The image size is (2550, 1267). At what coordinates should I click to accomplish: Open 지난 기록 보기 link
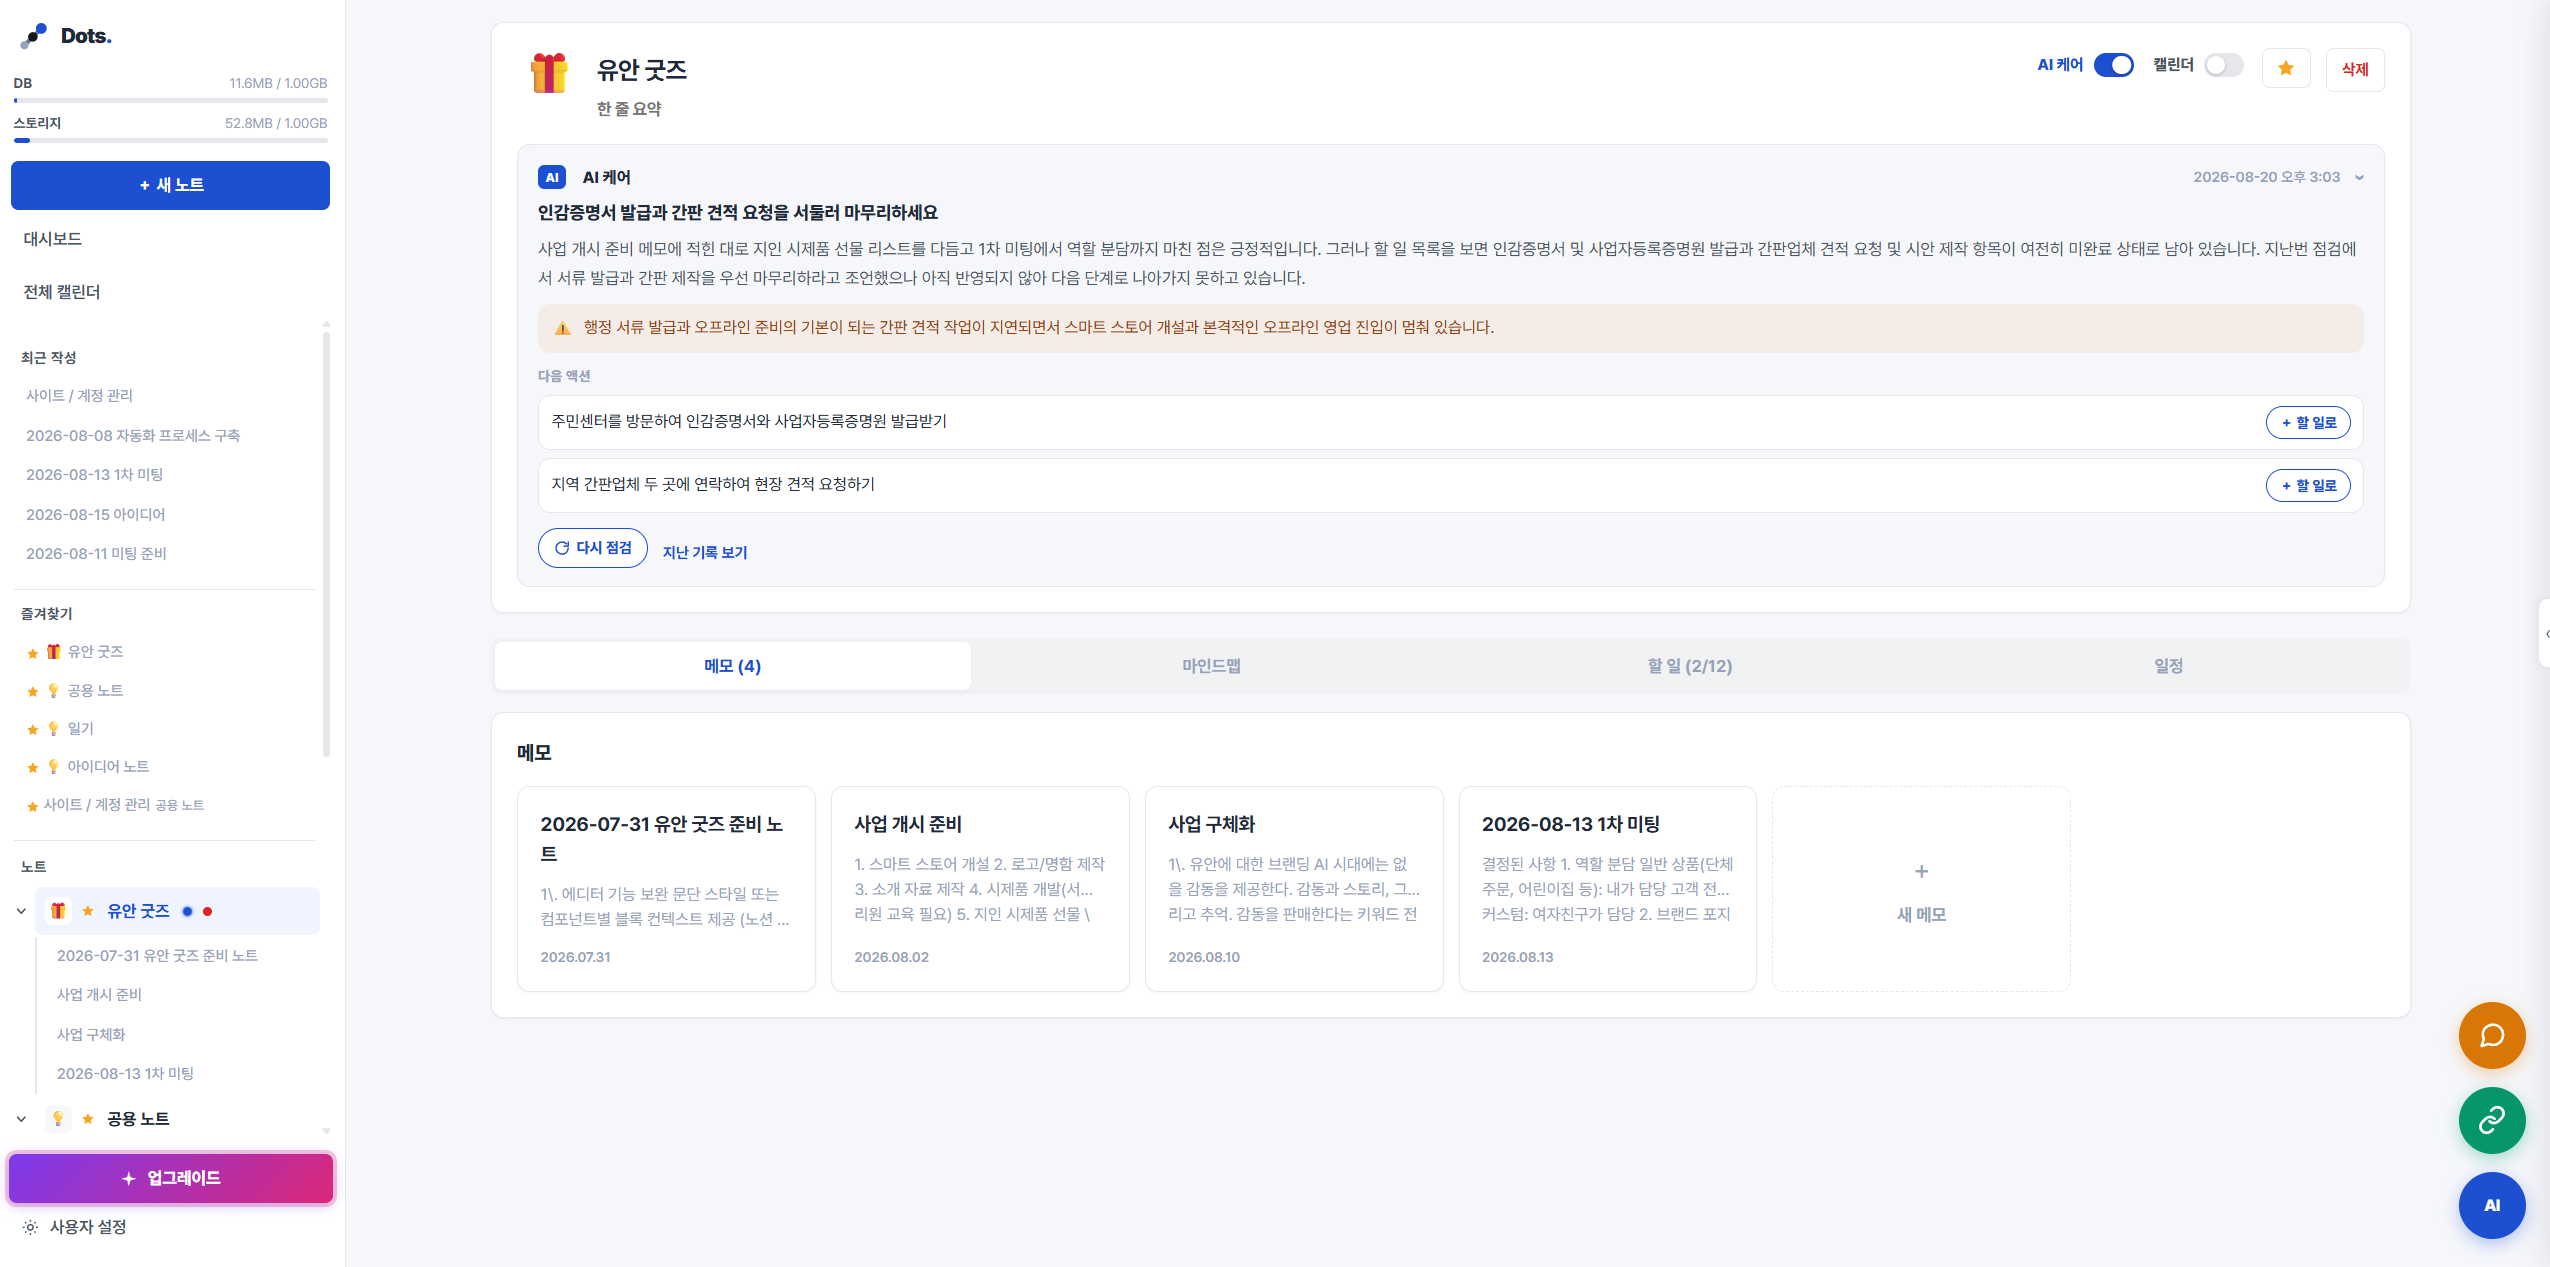pyautogui.click(x=705, y=552)
